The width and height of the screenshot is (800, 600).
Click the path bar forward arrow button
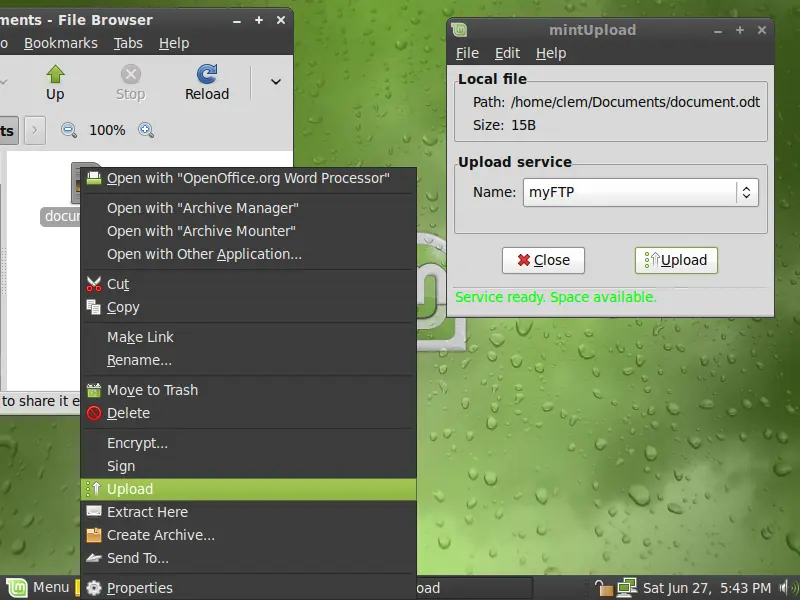[x=35, y=131]
